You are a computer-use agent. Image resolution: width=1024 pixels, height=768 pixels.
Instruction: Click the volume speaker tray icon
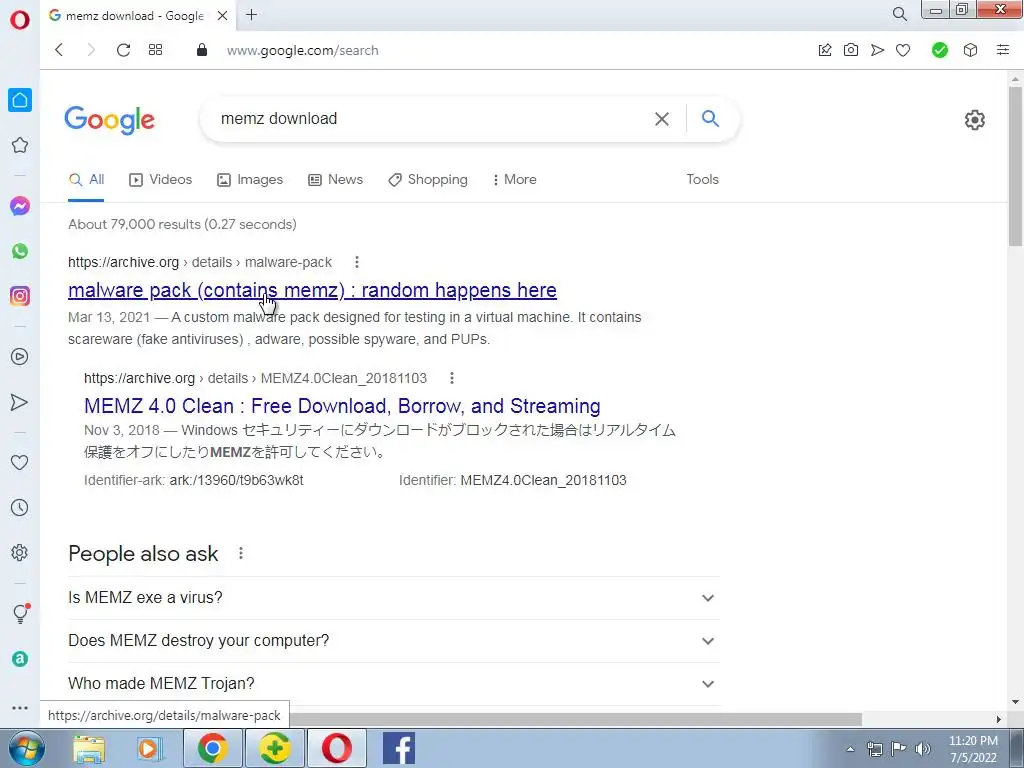click(923, 748)
